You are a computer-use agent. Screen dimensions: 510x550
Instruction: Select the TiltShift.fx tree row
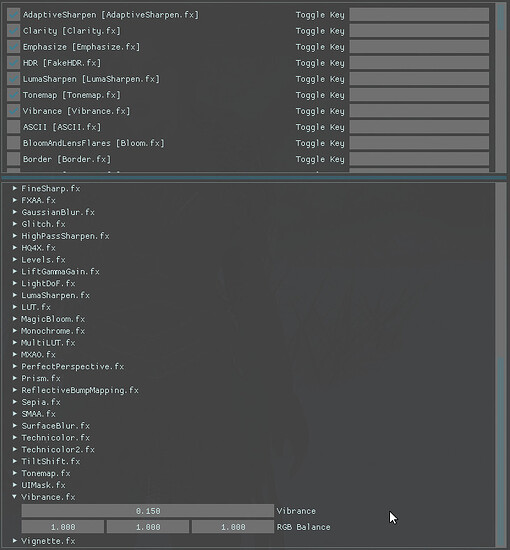(x=51, y=461)
